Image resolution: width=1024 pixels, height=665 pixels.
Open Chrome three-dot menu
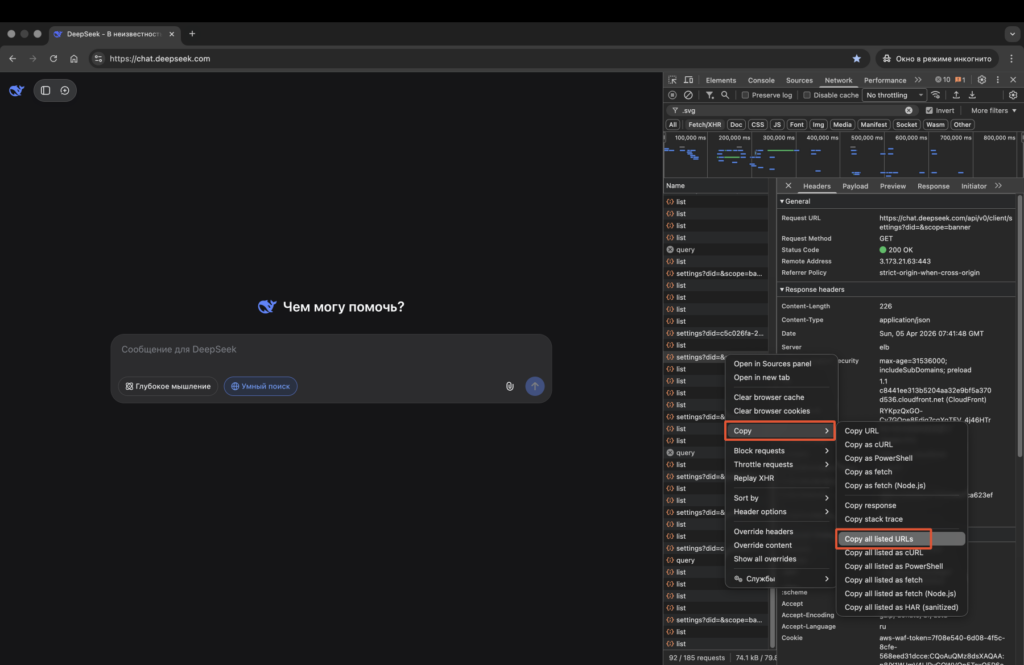(x=1012, y=59)
